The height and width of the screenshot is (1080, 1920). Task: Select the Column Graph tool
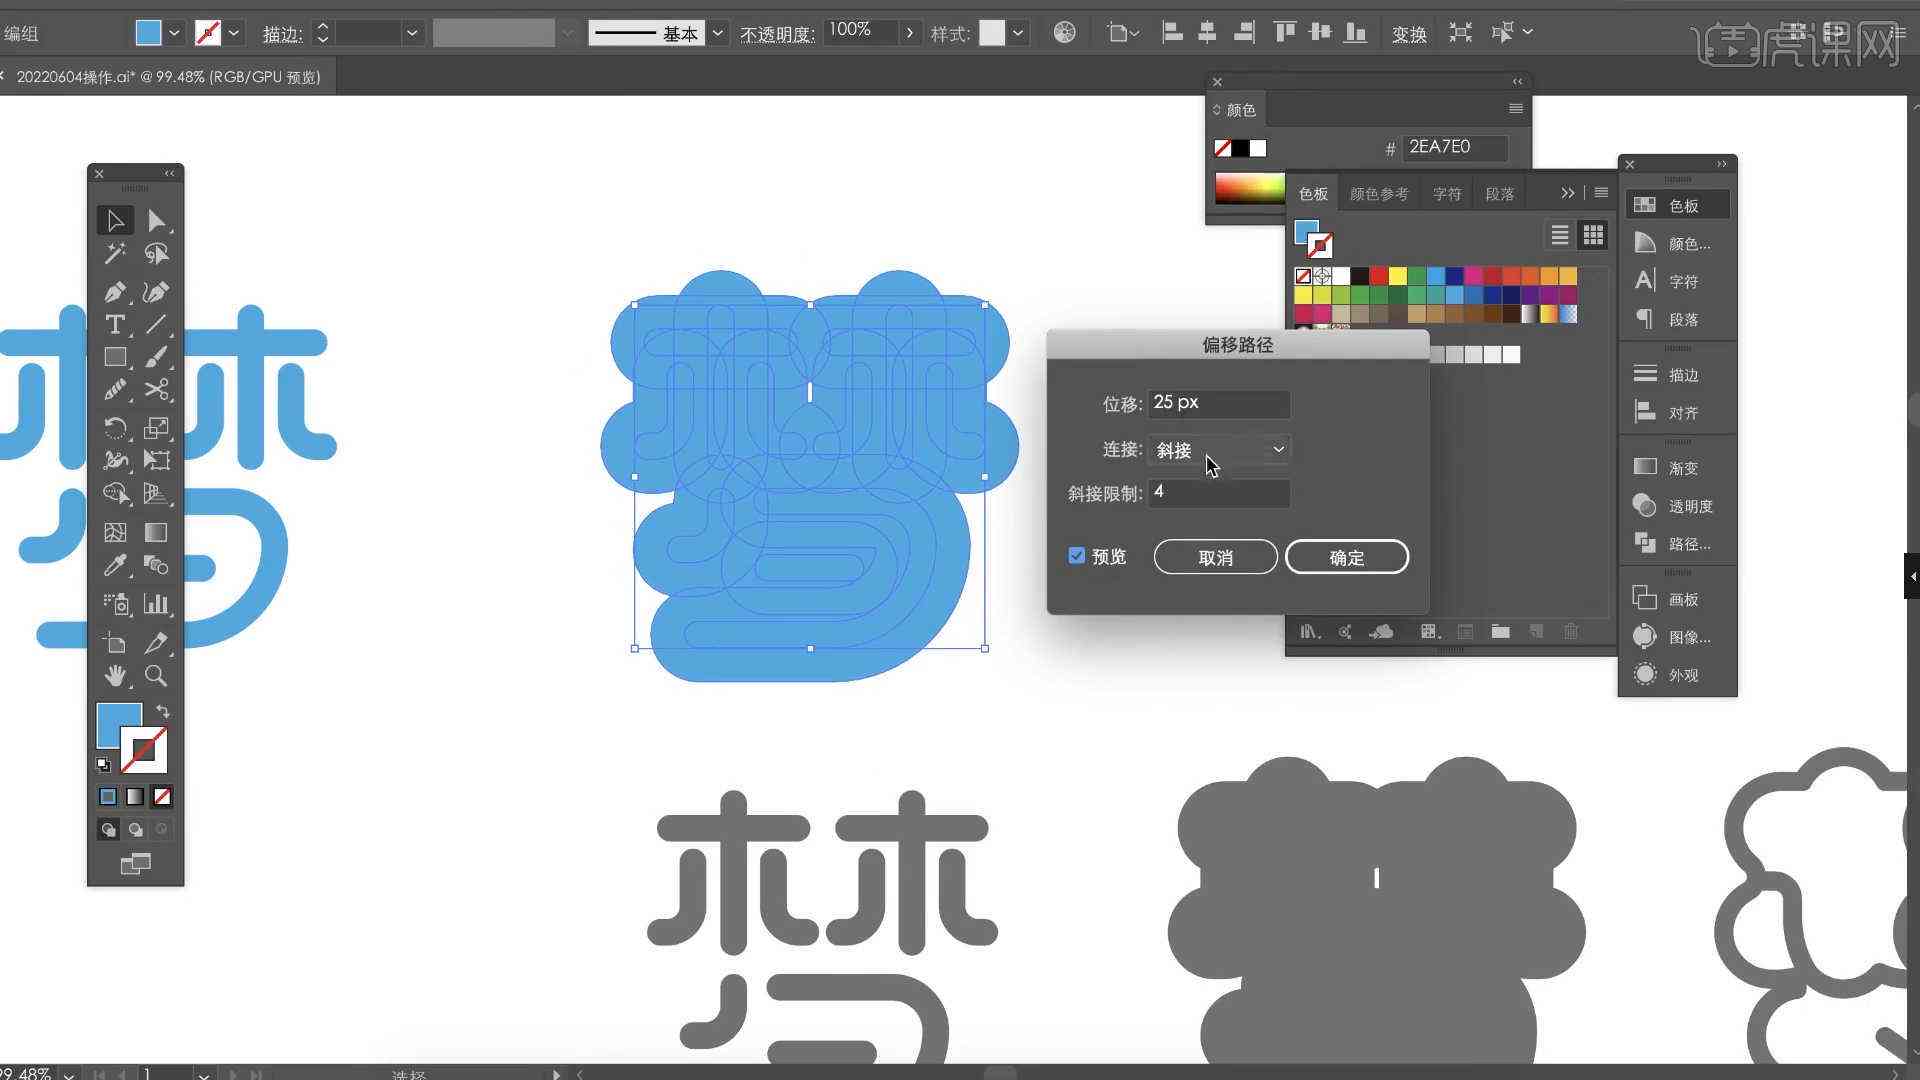156,604
